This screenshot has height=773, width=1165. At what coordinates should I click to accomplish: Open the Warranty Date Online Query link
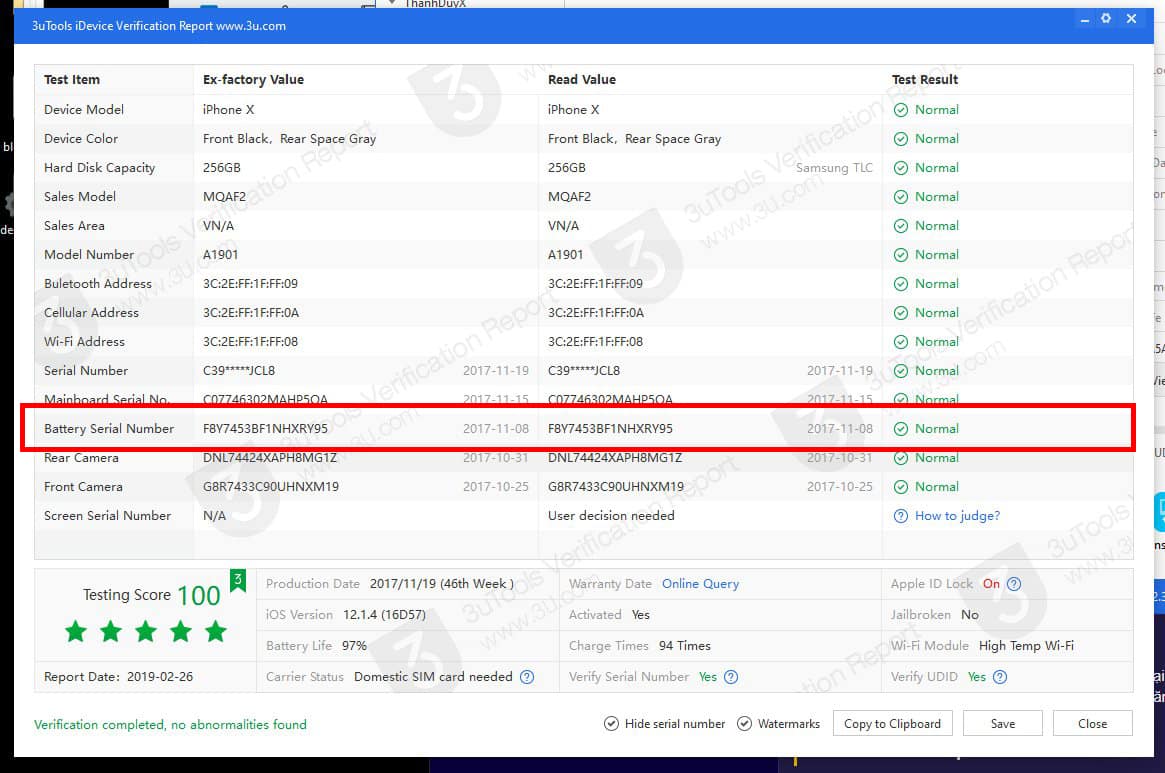pos(700,584)
